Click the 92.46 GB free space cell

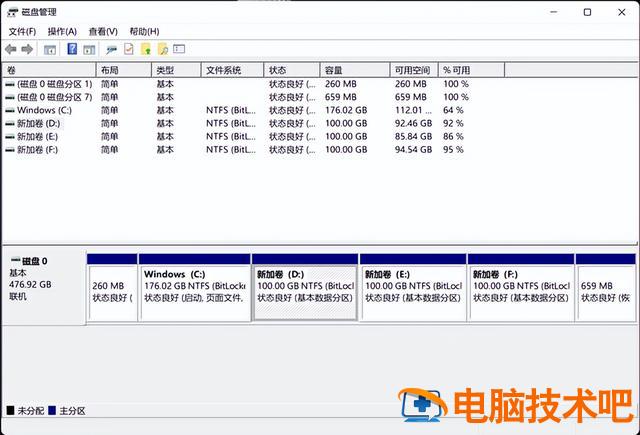click(413, 123)
